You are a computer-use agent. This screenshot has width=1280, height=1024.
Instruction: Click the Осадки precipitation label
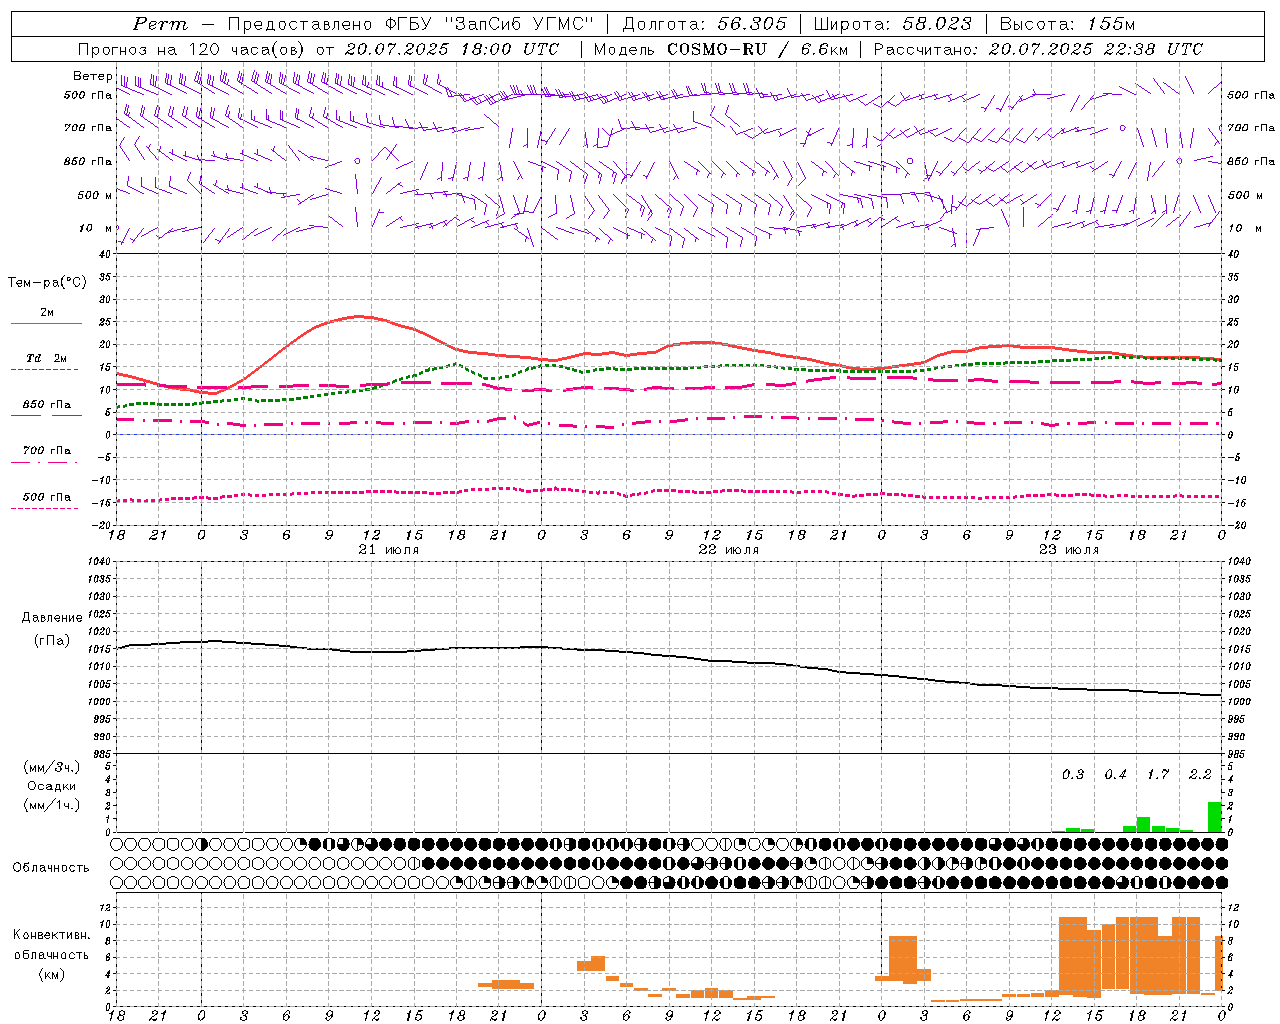coord(51,786)
